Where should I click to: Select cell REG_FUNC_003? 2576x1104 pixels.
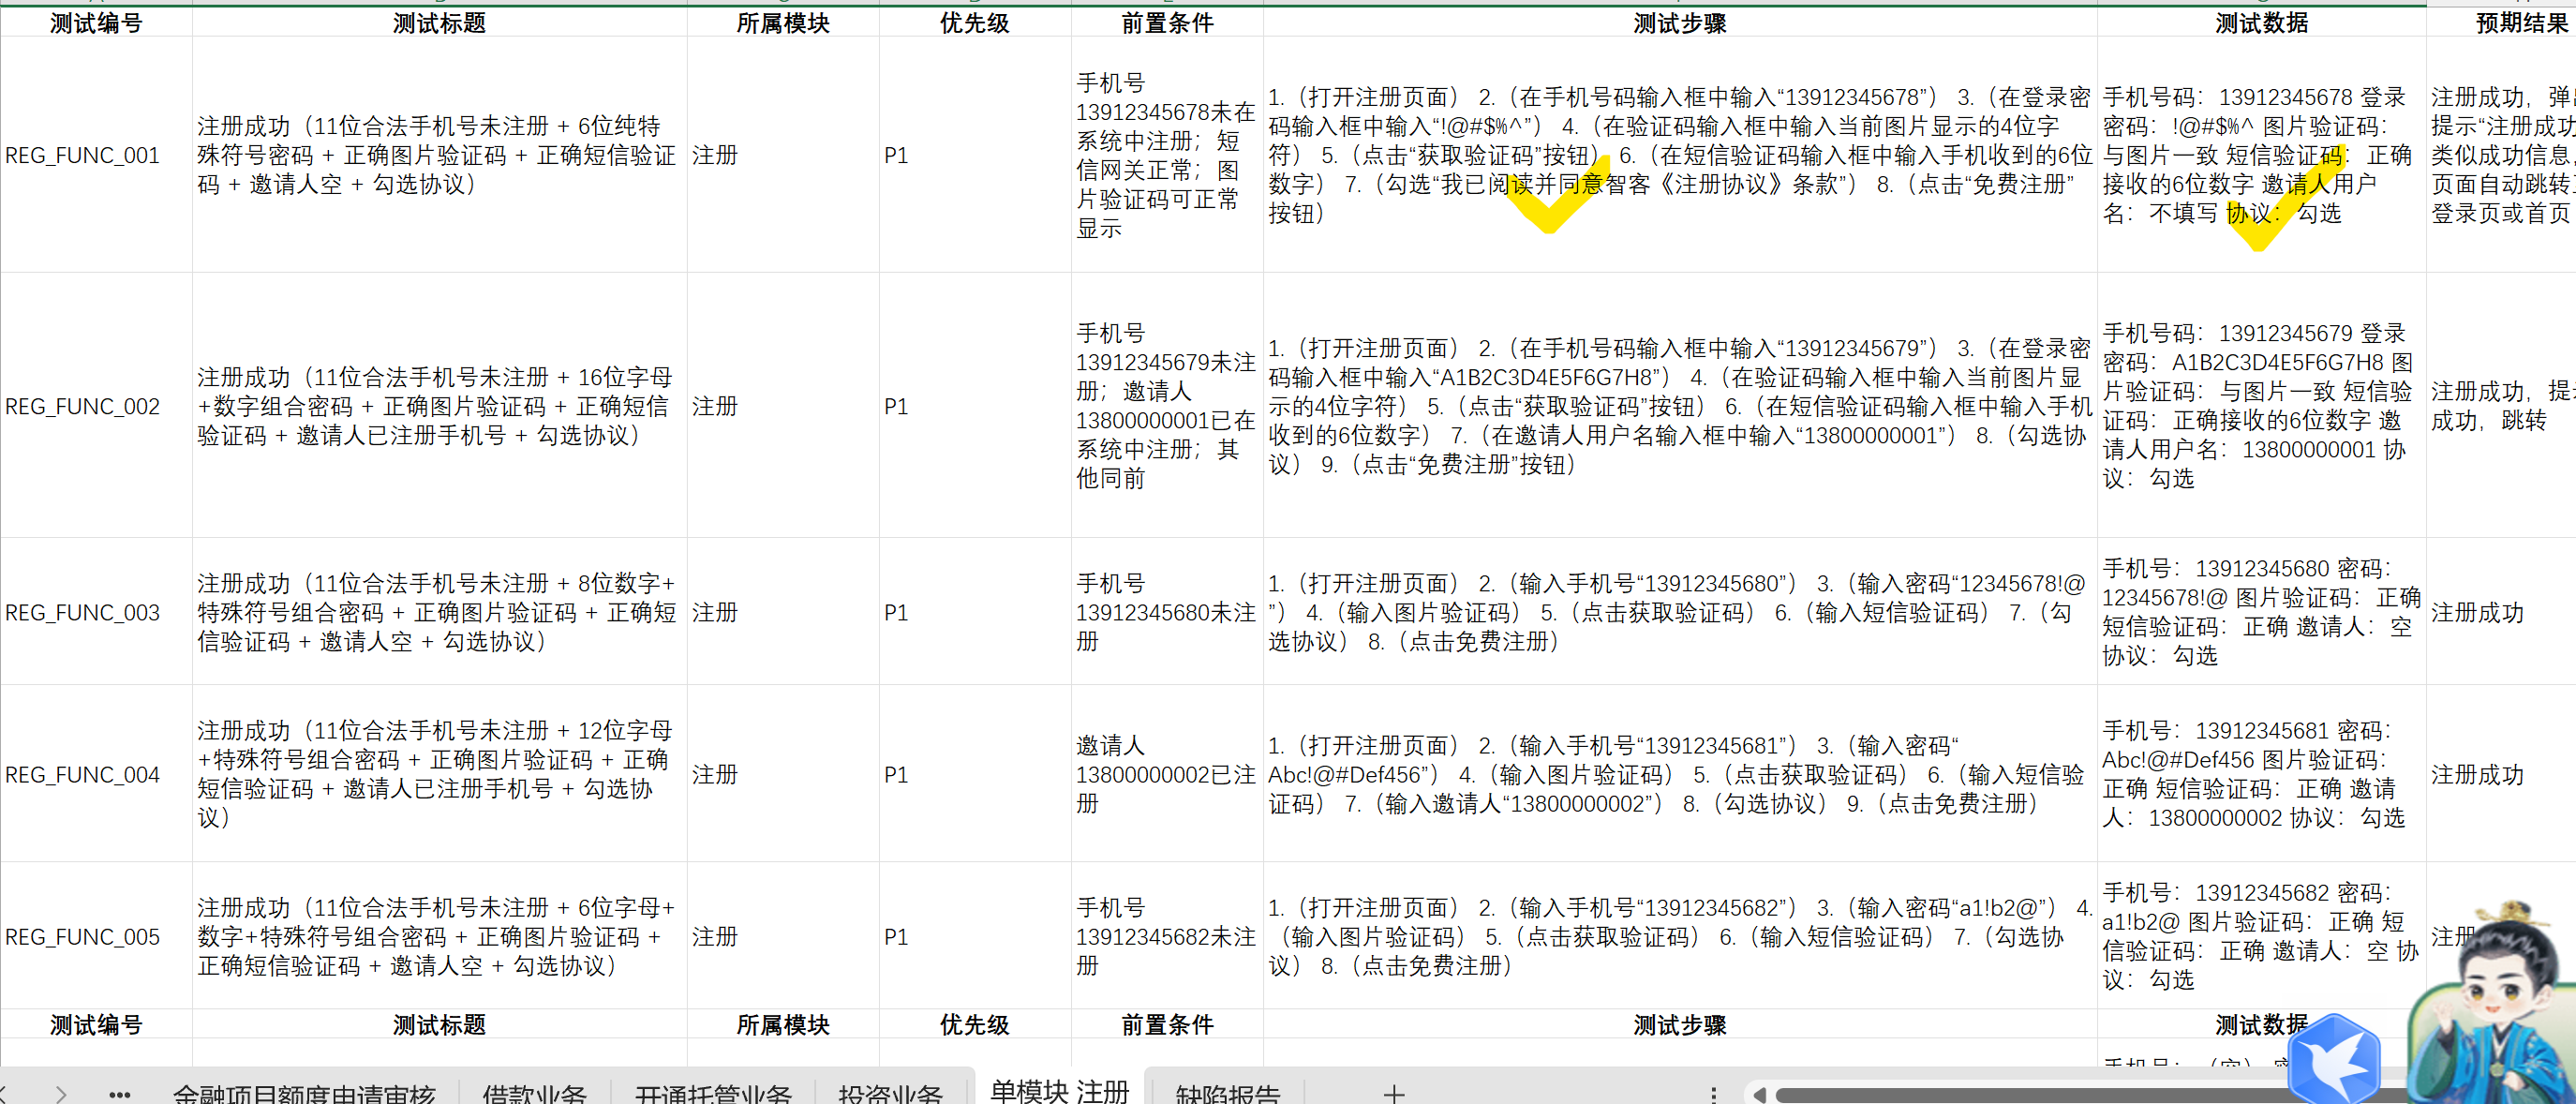[83, 612]
